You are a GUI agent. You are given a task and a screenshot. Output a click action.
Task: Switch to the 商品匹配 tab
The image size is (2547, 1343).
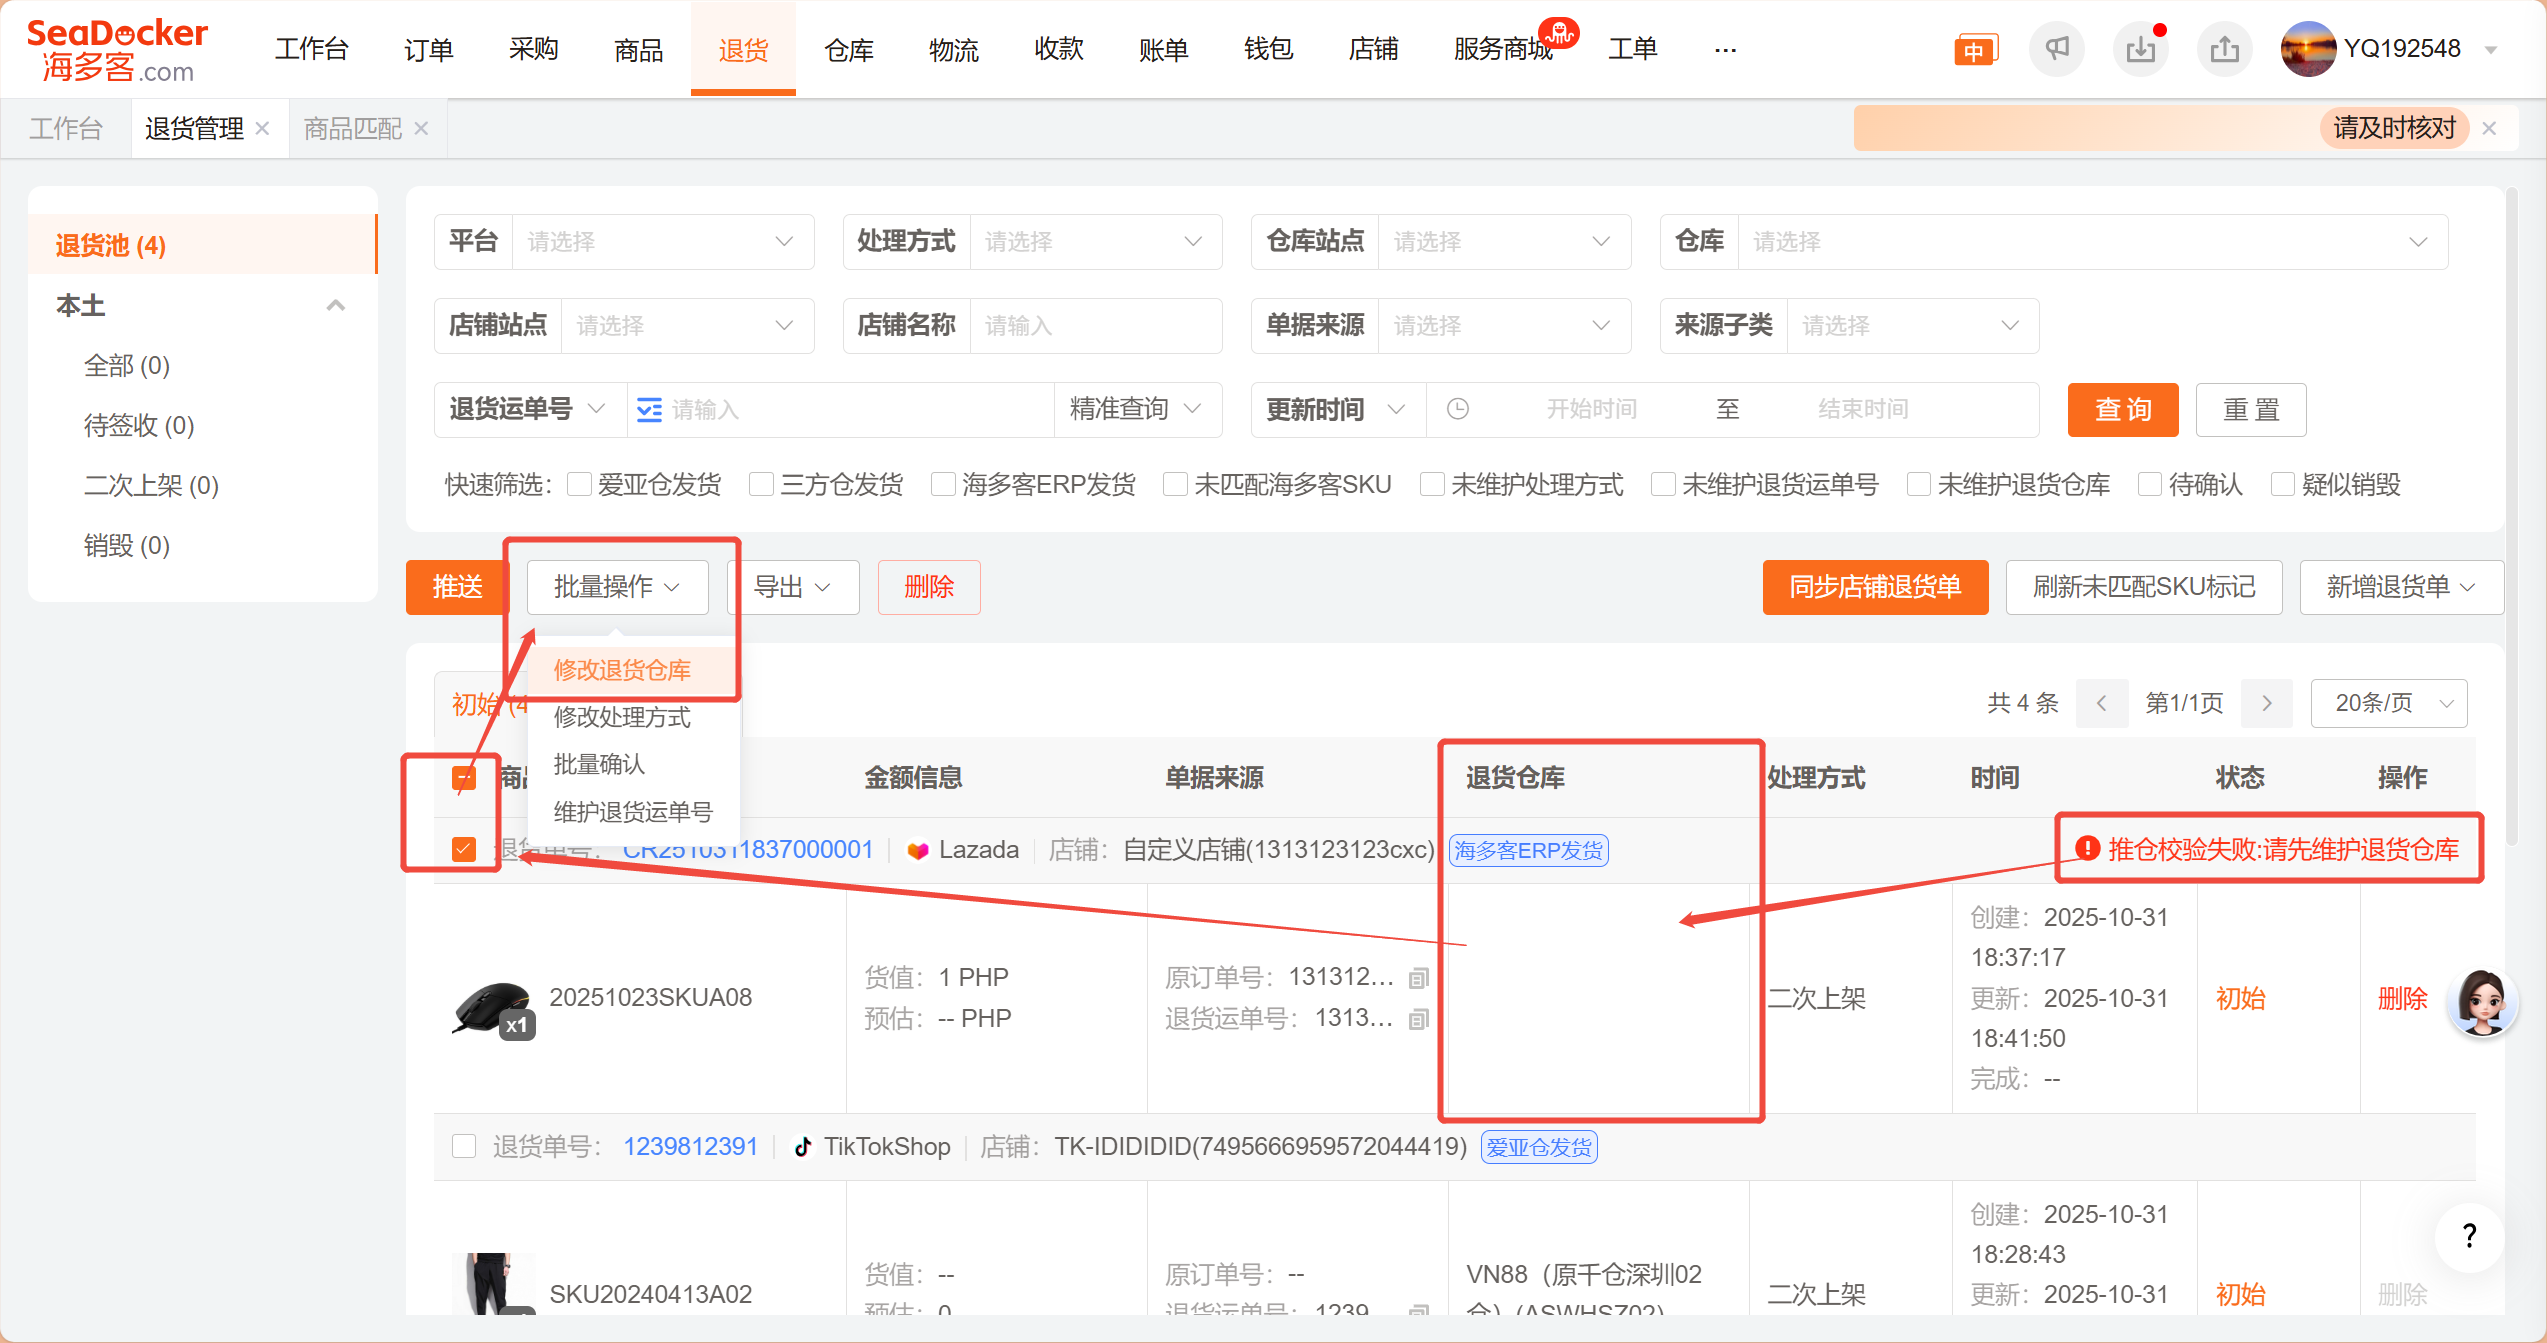pos(352,128)
